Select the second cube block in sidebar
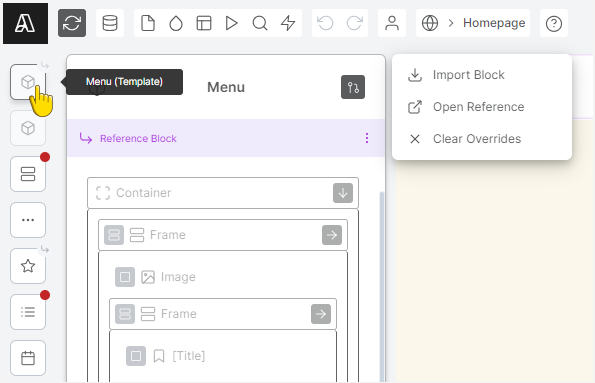 pos(28,128)
